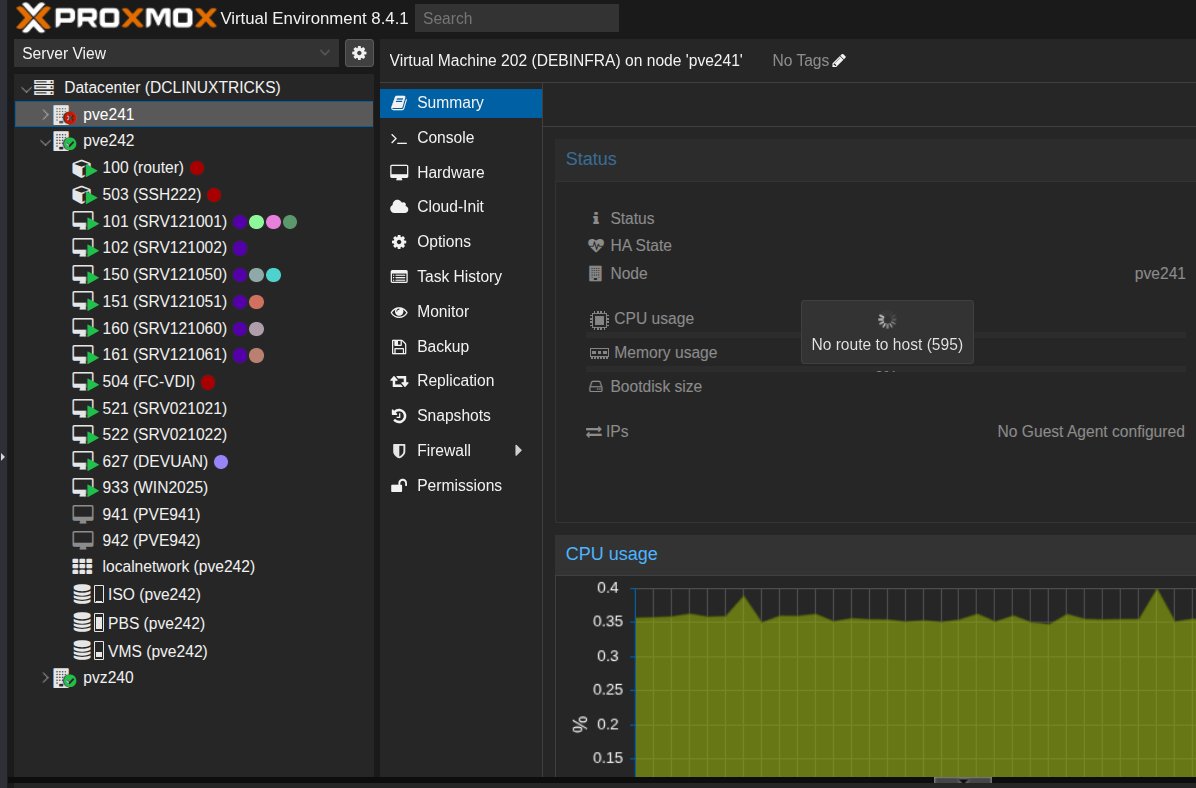Expand the pve241 node
Image resolution: width=1196 pixels, height=788 pixels.
click(x=45, y=114)
